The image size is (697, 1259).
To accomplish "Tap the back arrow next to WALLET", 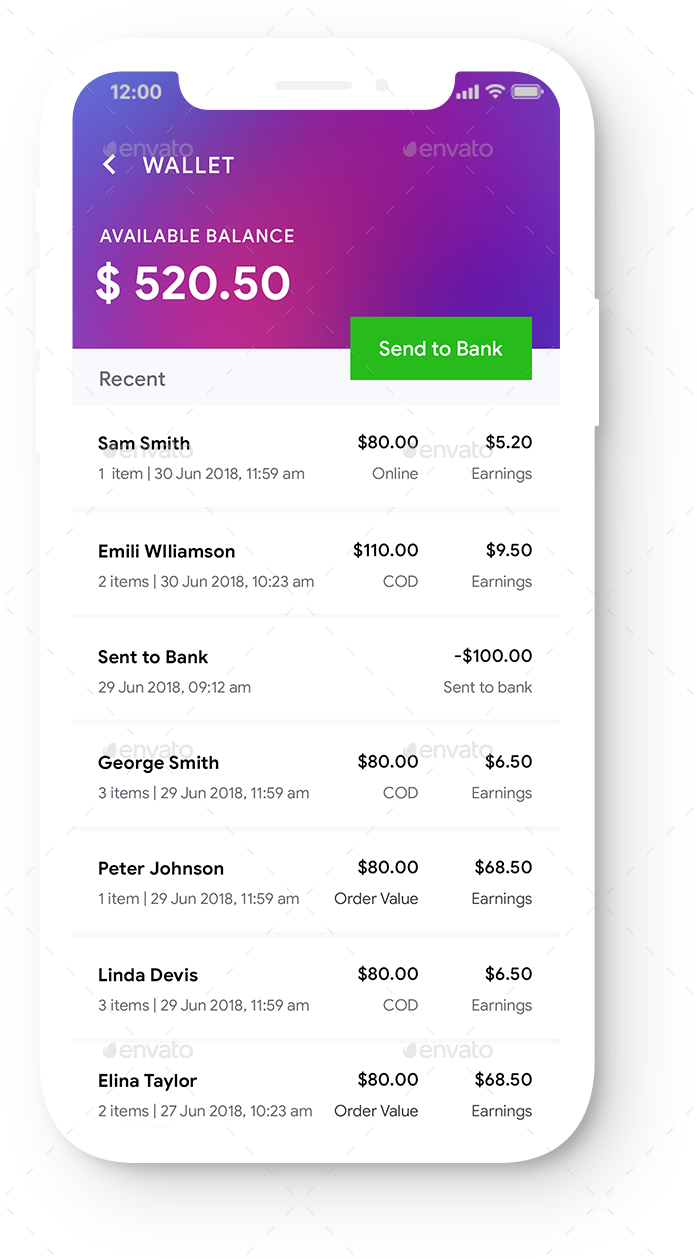I will pos(108,163).
